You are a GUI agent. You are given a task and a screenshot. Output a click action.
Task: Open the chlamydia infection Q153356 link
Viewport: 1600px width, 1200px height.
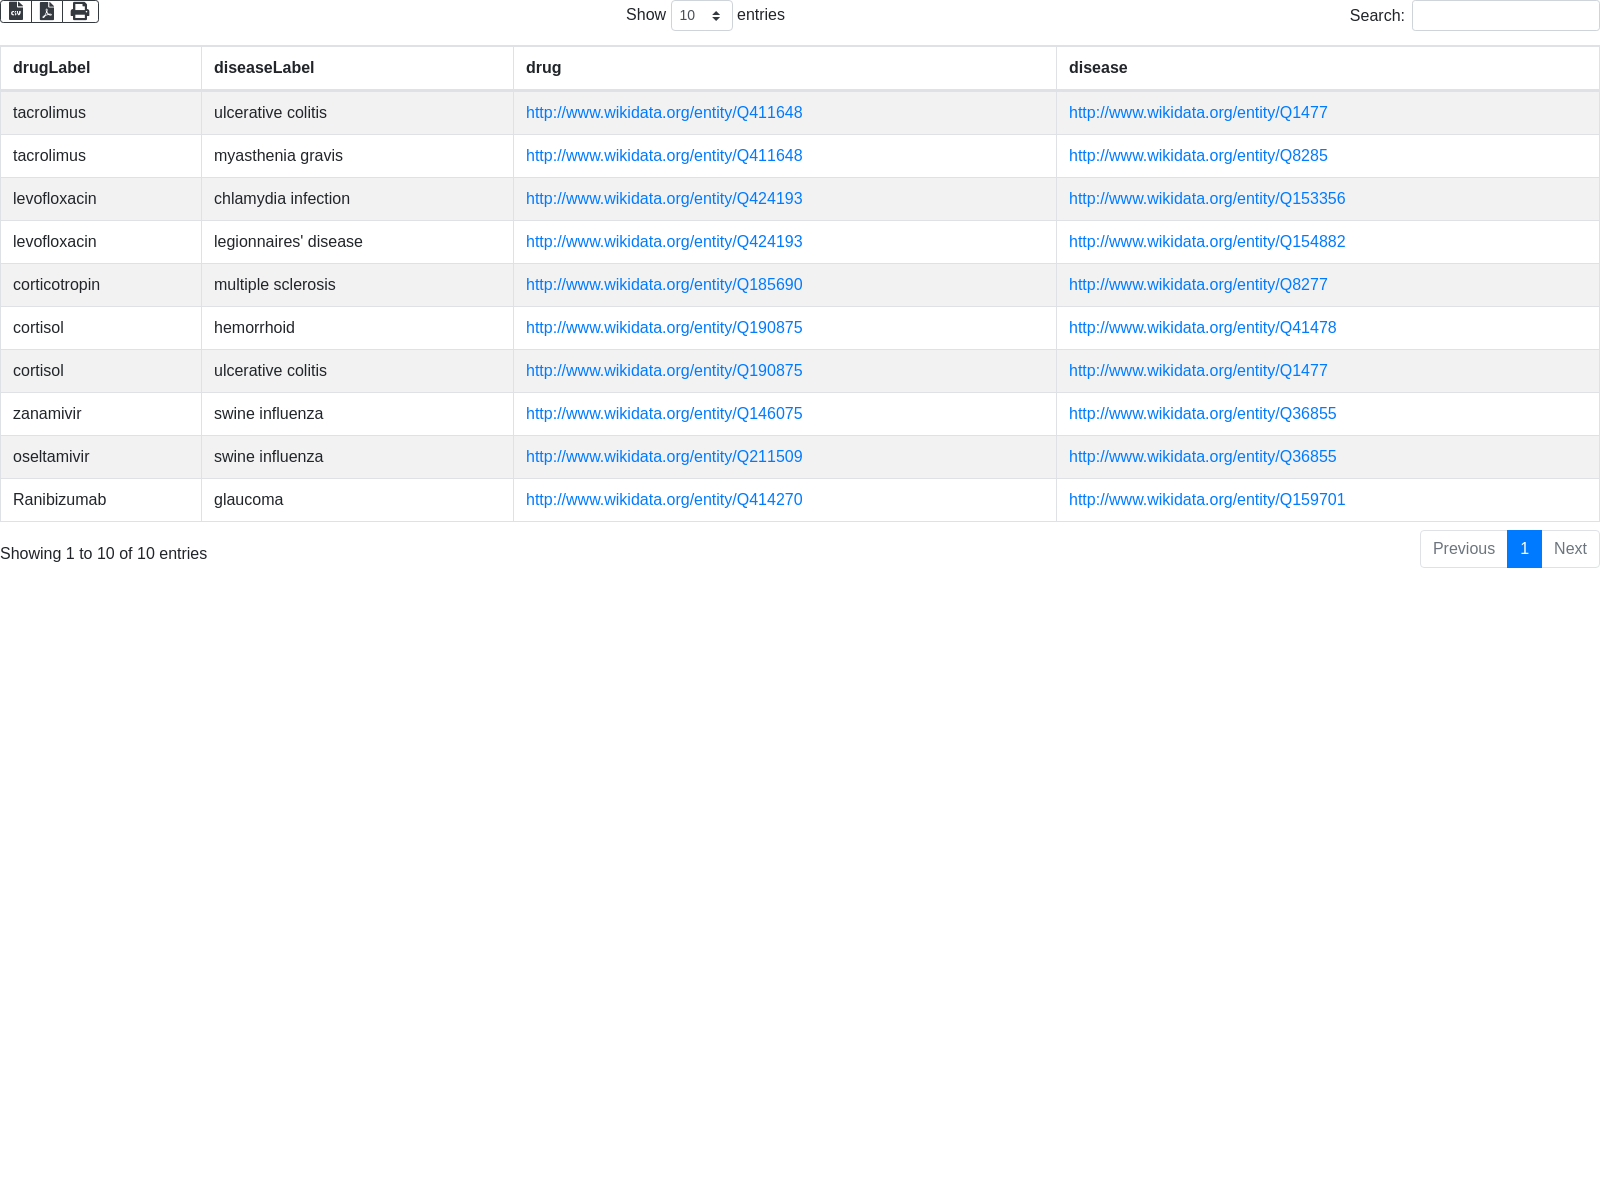click(x=1207, y=199)
